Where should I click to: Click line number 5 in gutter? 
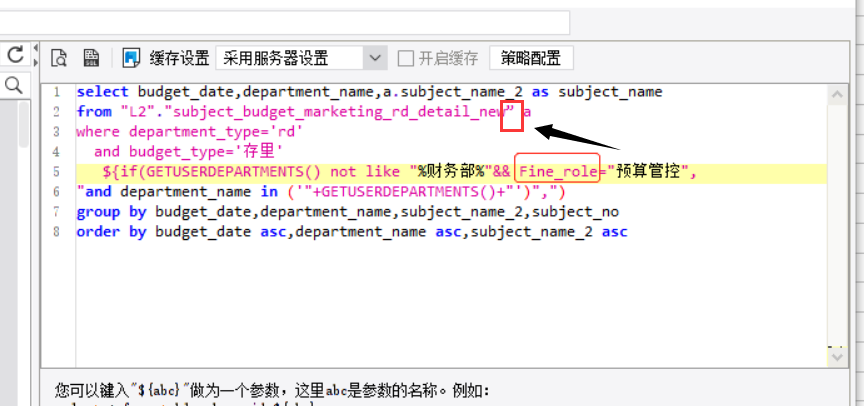pyautogui.click(x=57, y=172)
